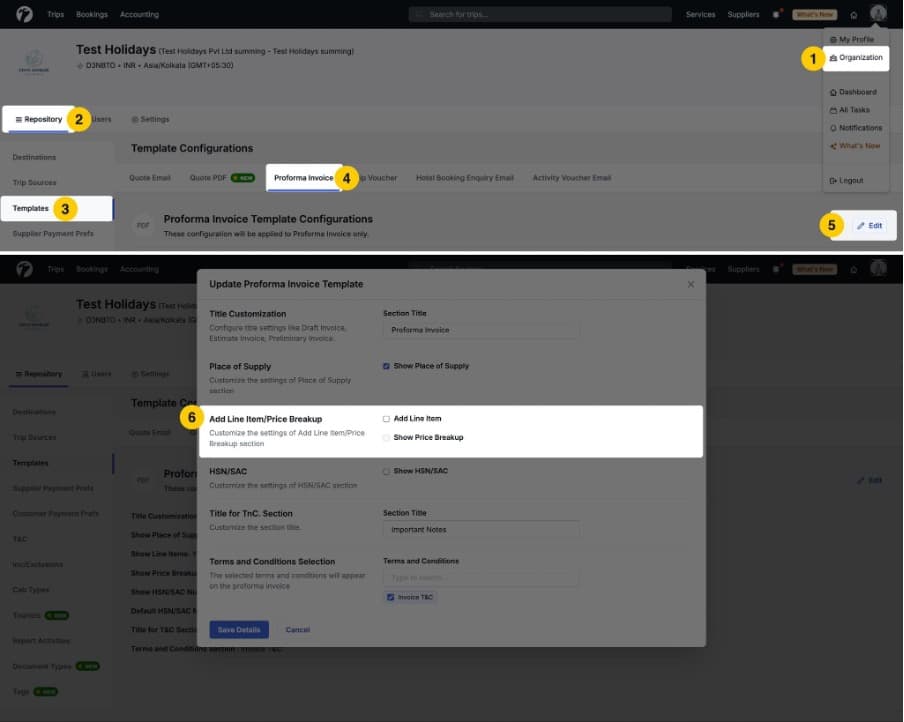Screen dimensions: 904x722
Task: Select Trip Sources in the upper screenshot sidebar
Action: [34, 182]
